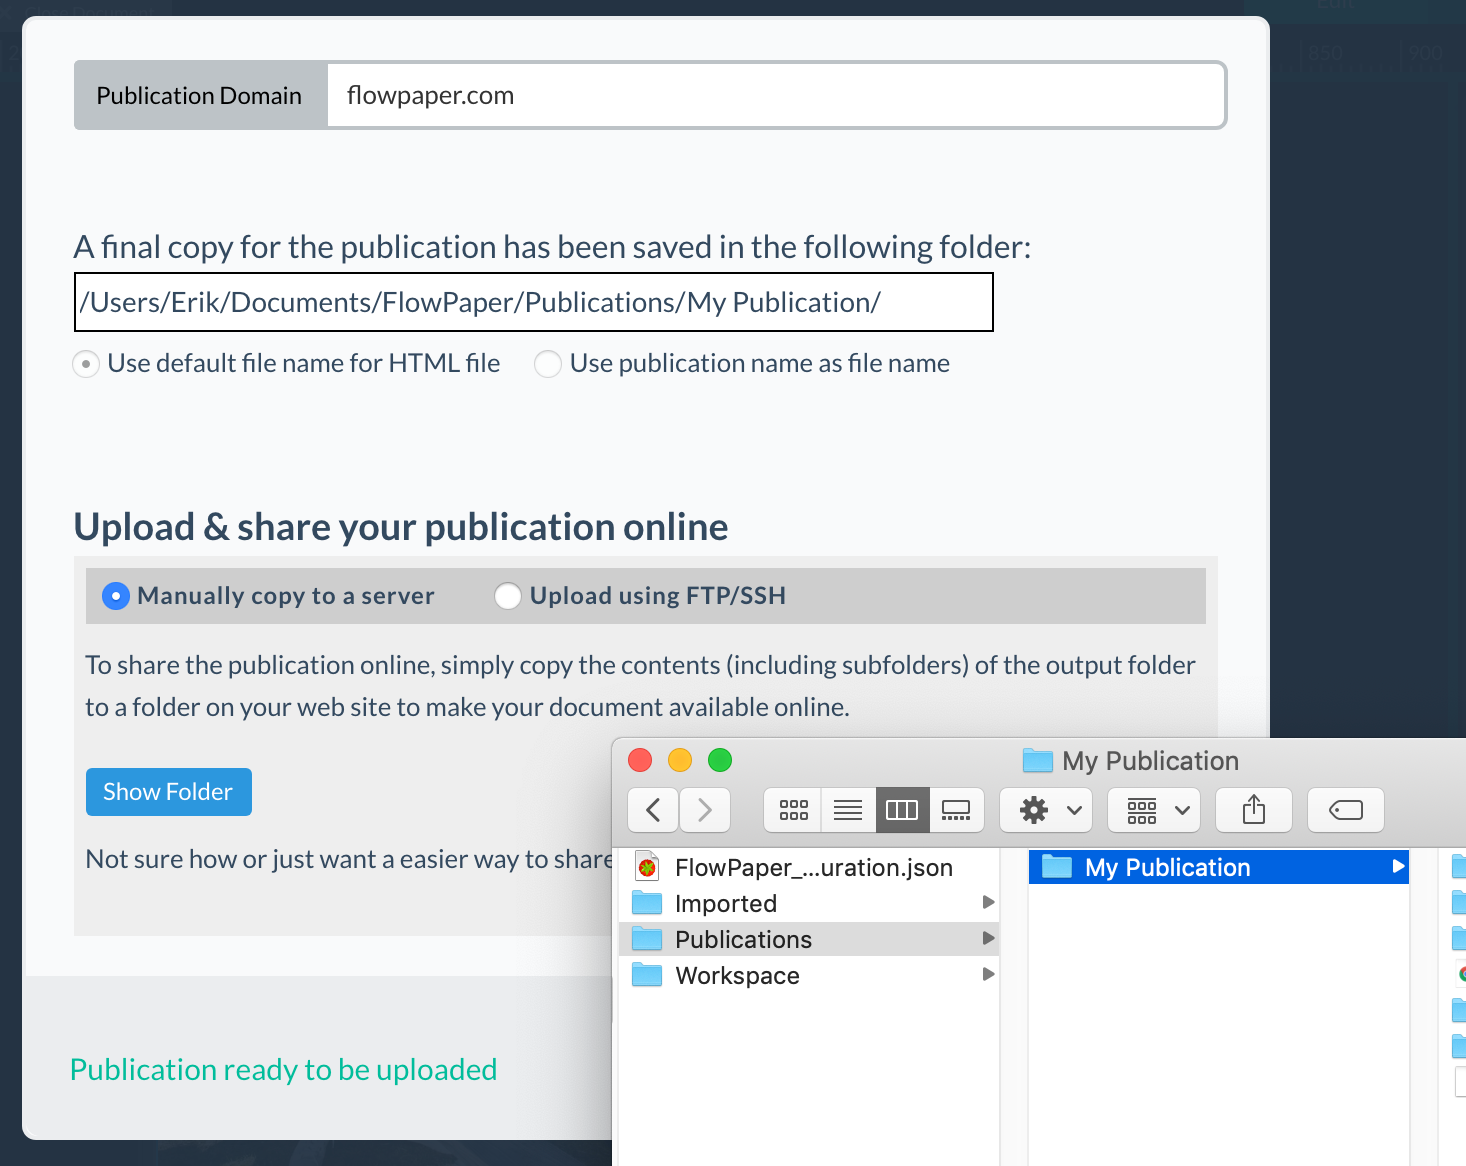Open Finder action gear menu

coord(1046,810)
